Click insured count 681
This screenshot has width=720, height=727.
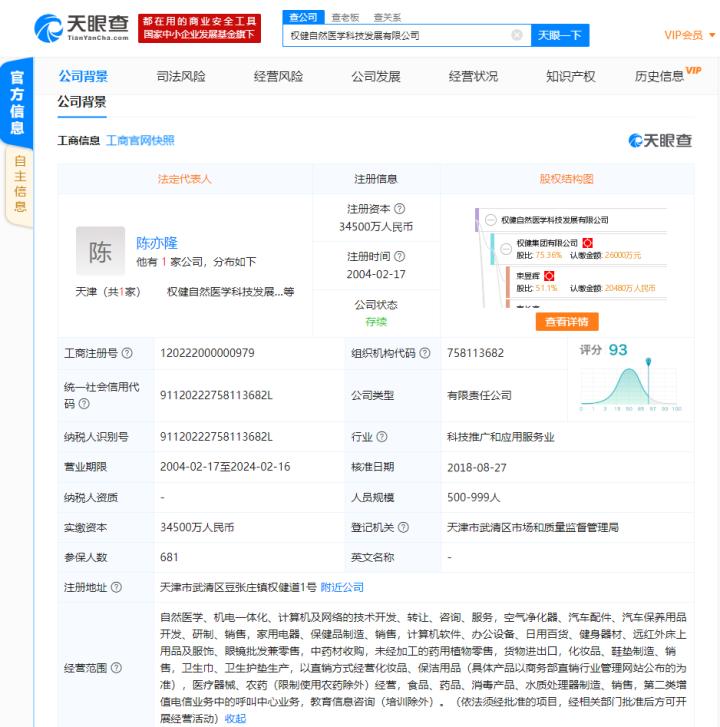coord(169,557)
